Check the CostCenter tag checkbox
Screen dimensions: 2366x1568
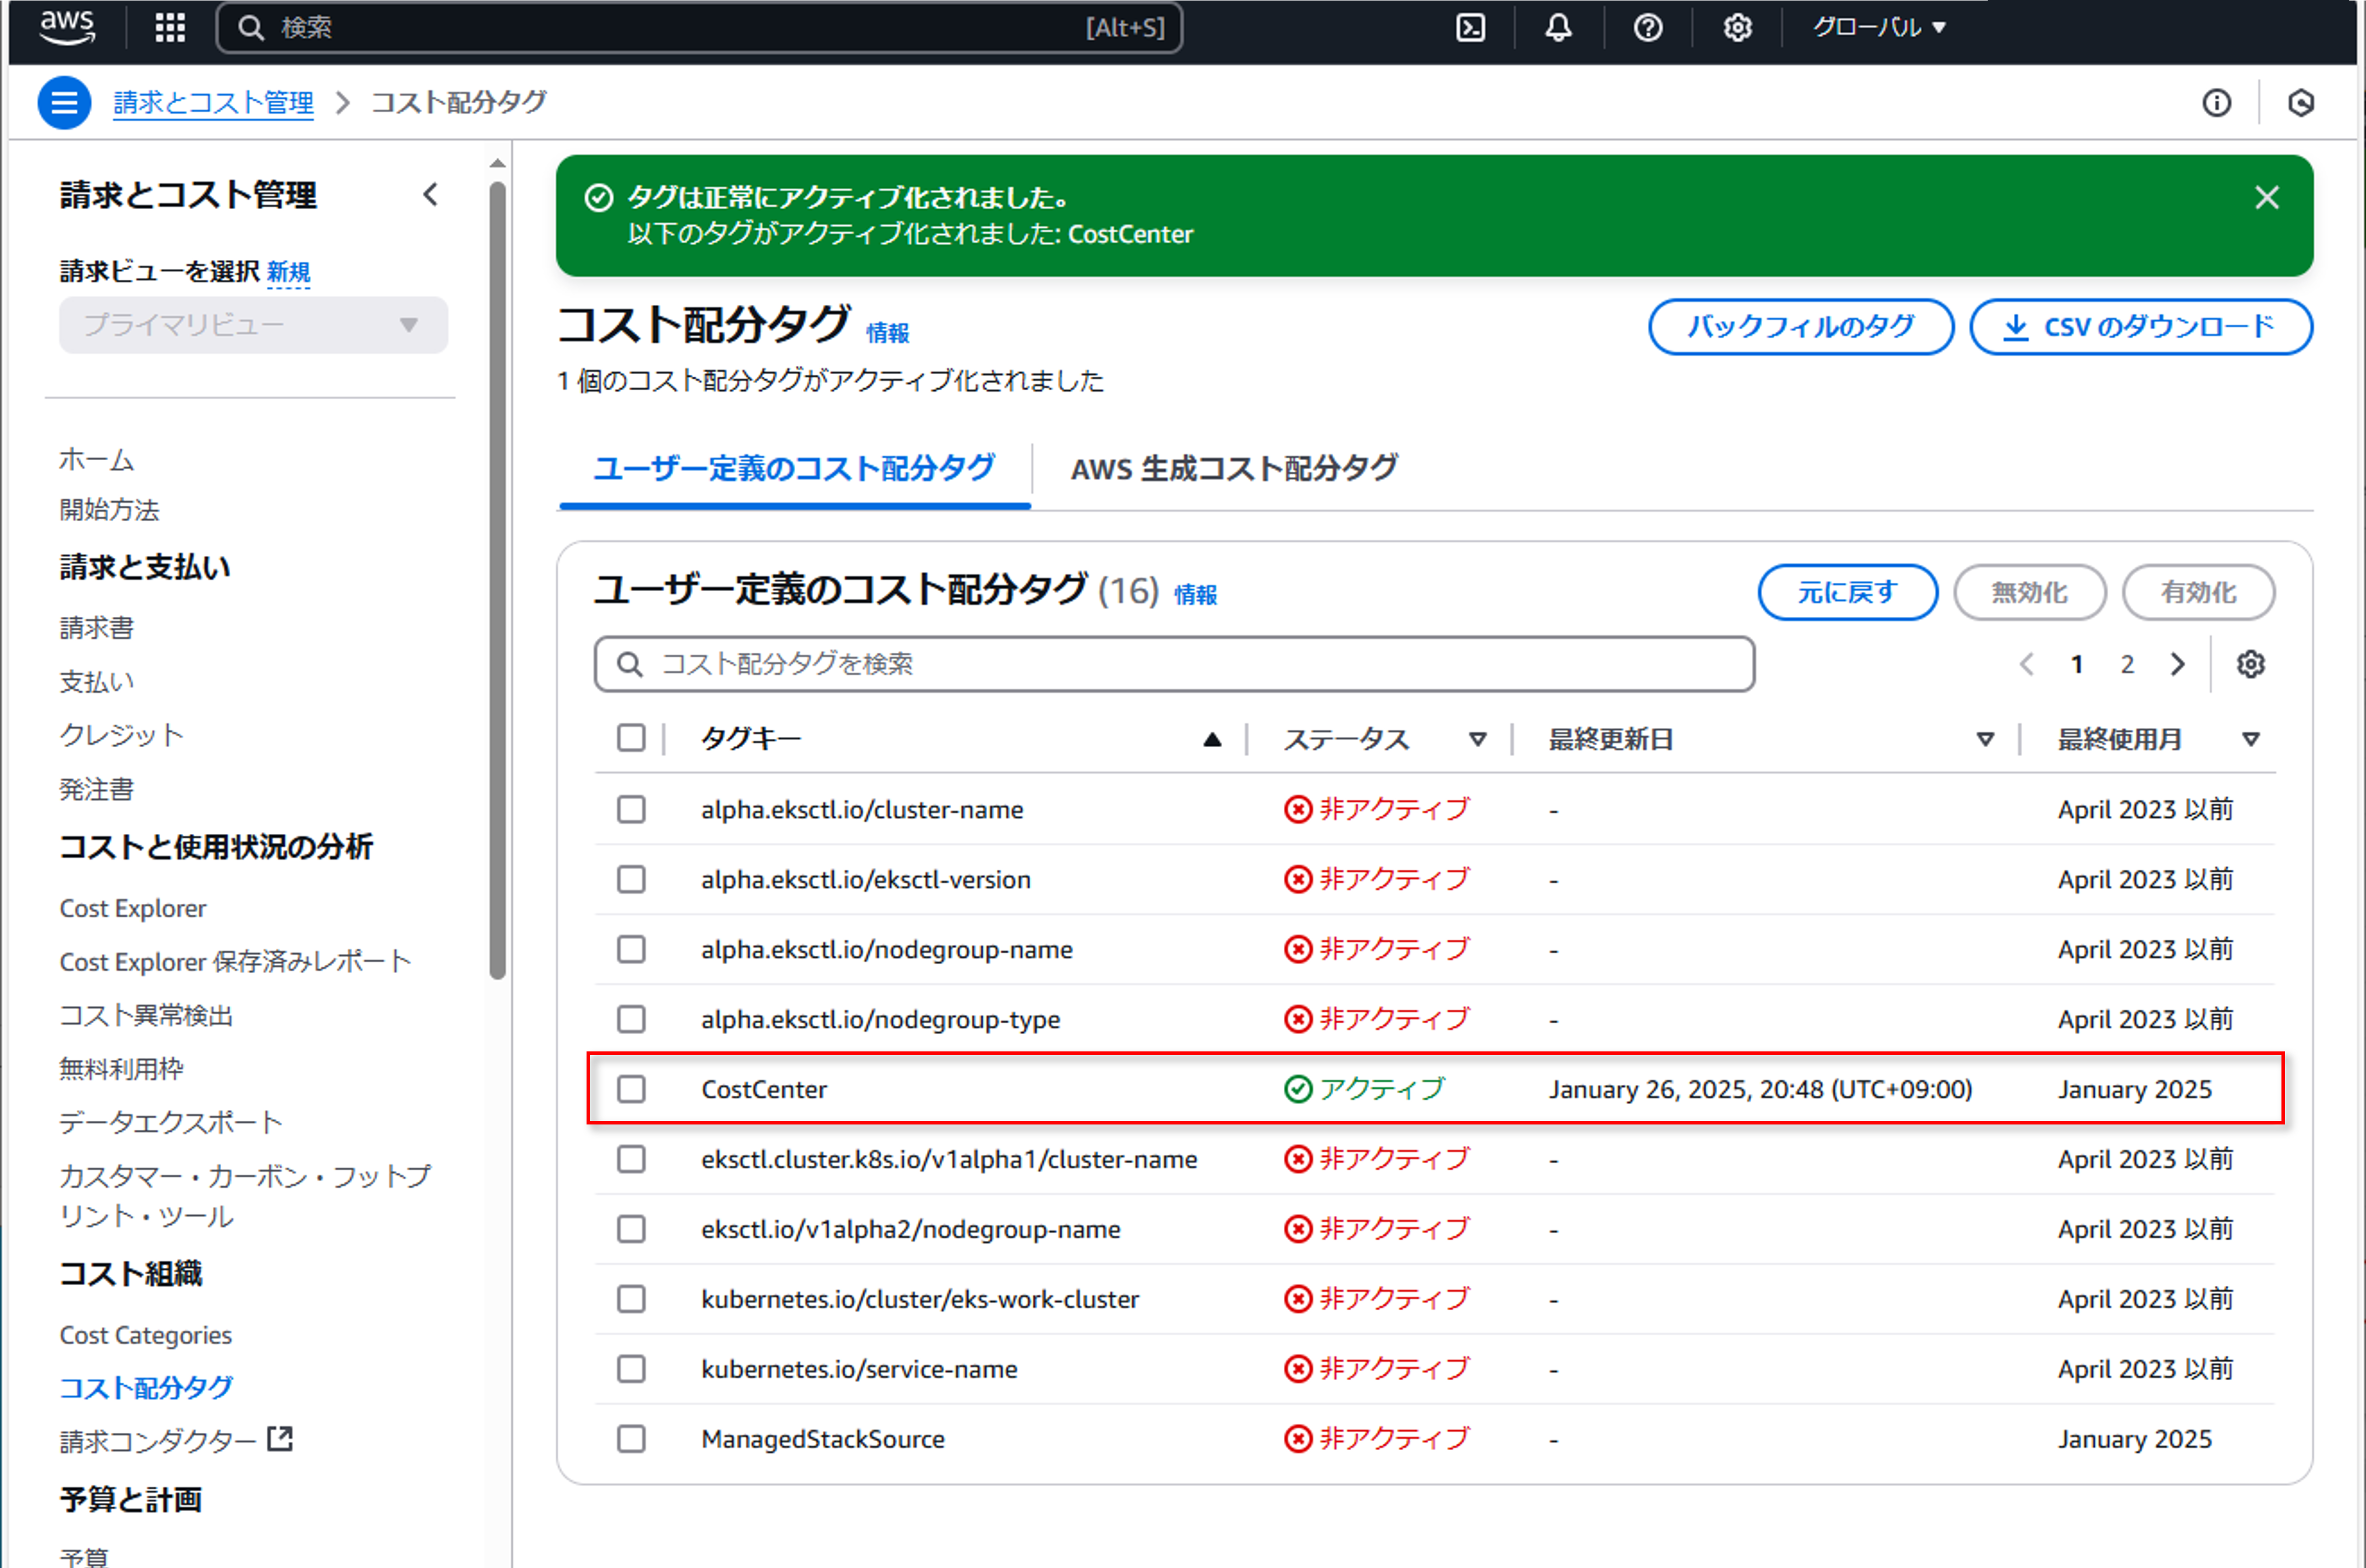coord(631,1089)
